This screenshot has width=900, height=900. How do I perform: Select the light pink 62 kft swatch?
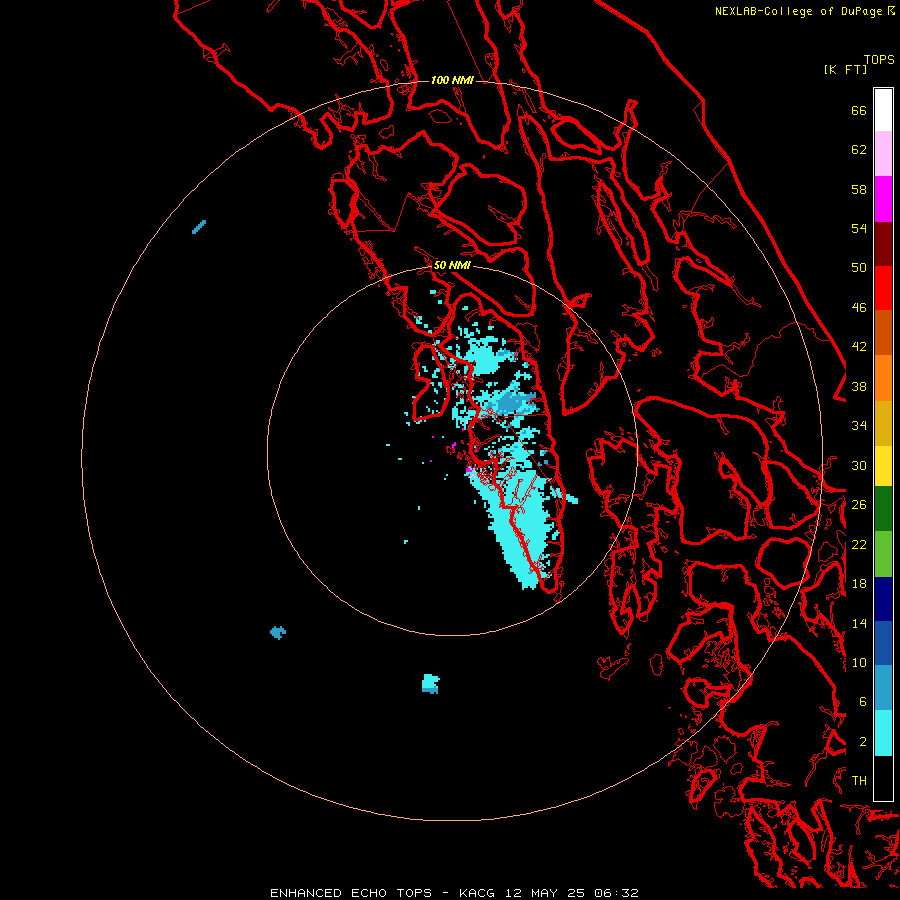[x=883, y=154]
